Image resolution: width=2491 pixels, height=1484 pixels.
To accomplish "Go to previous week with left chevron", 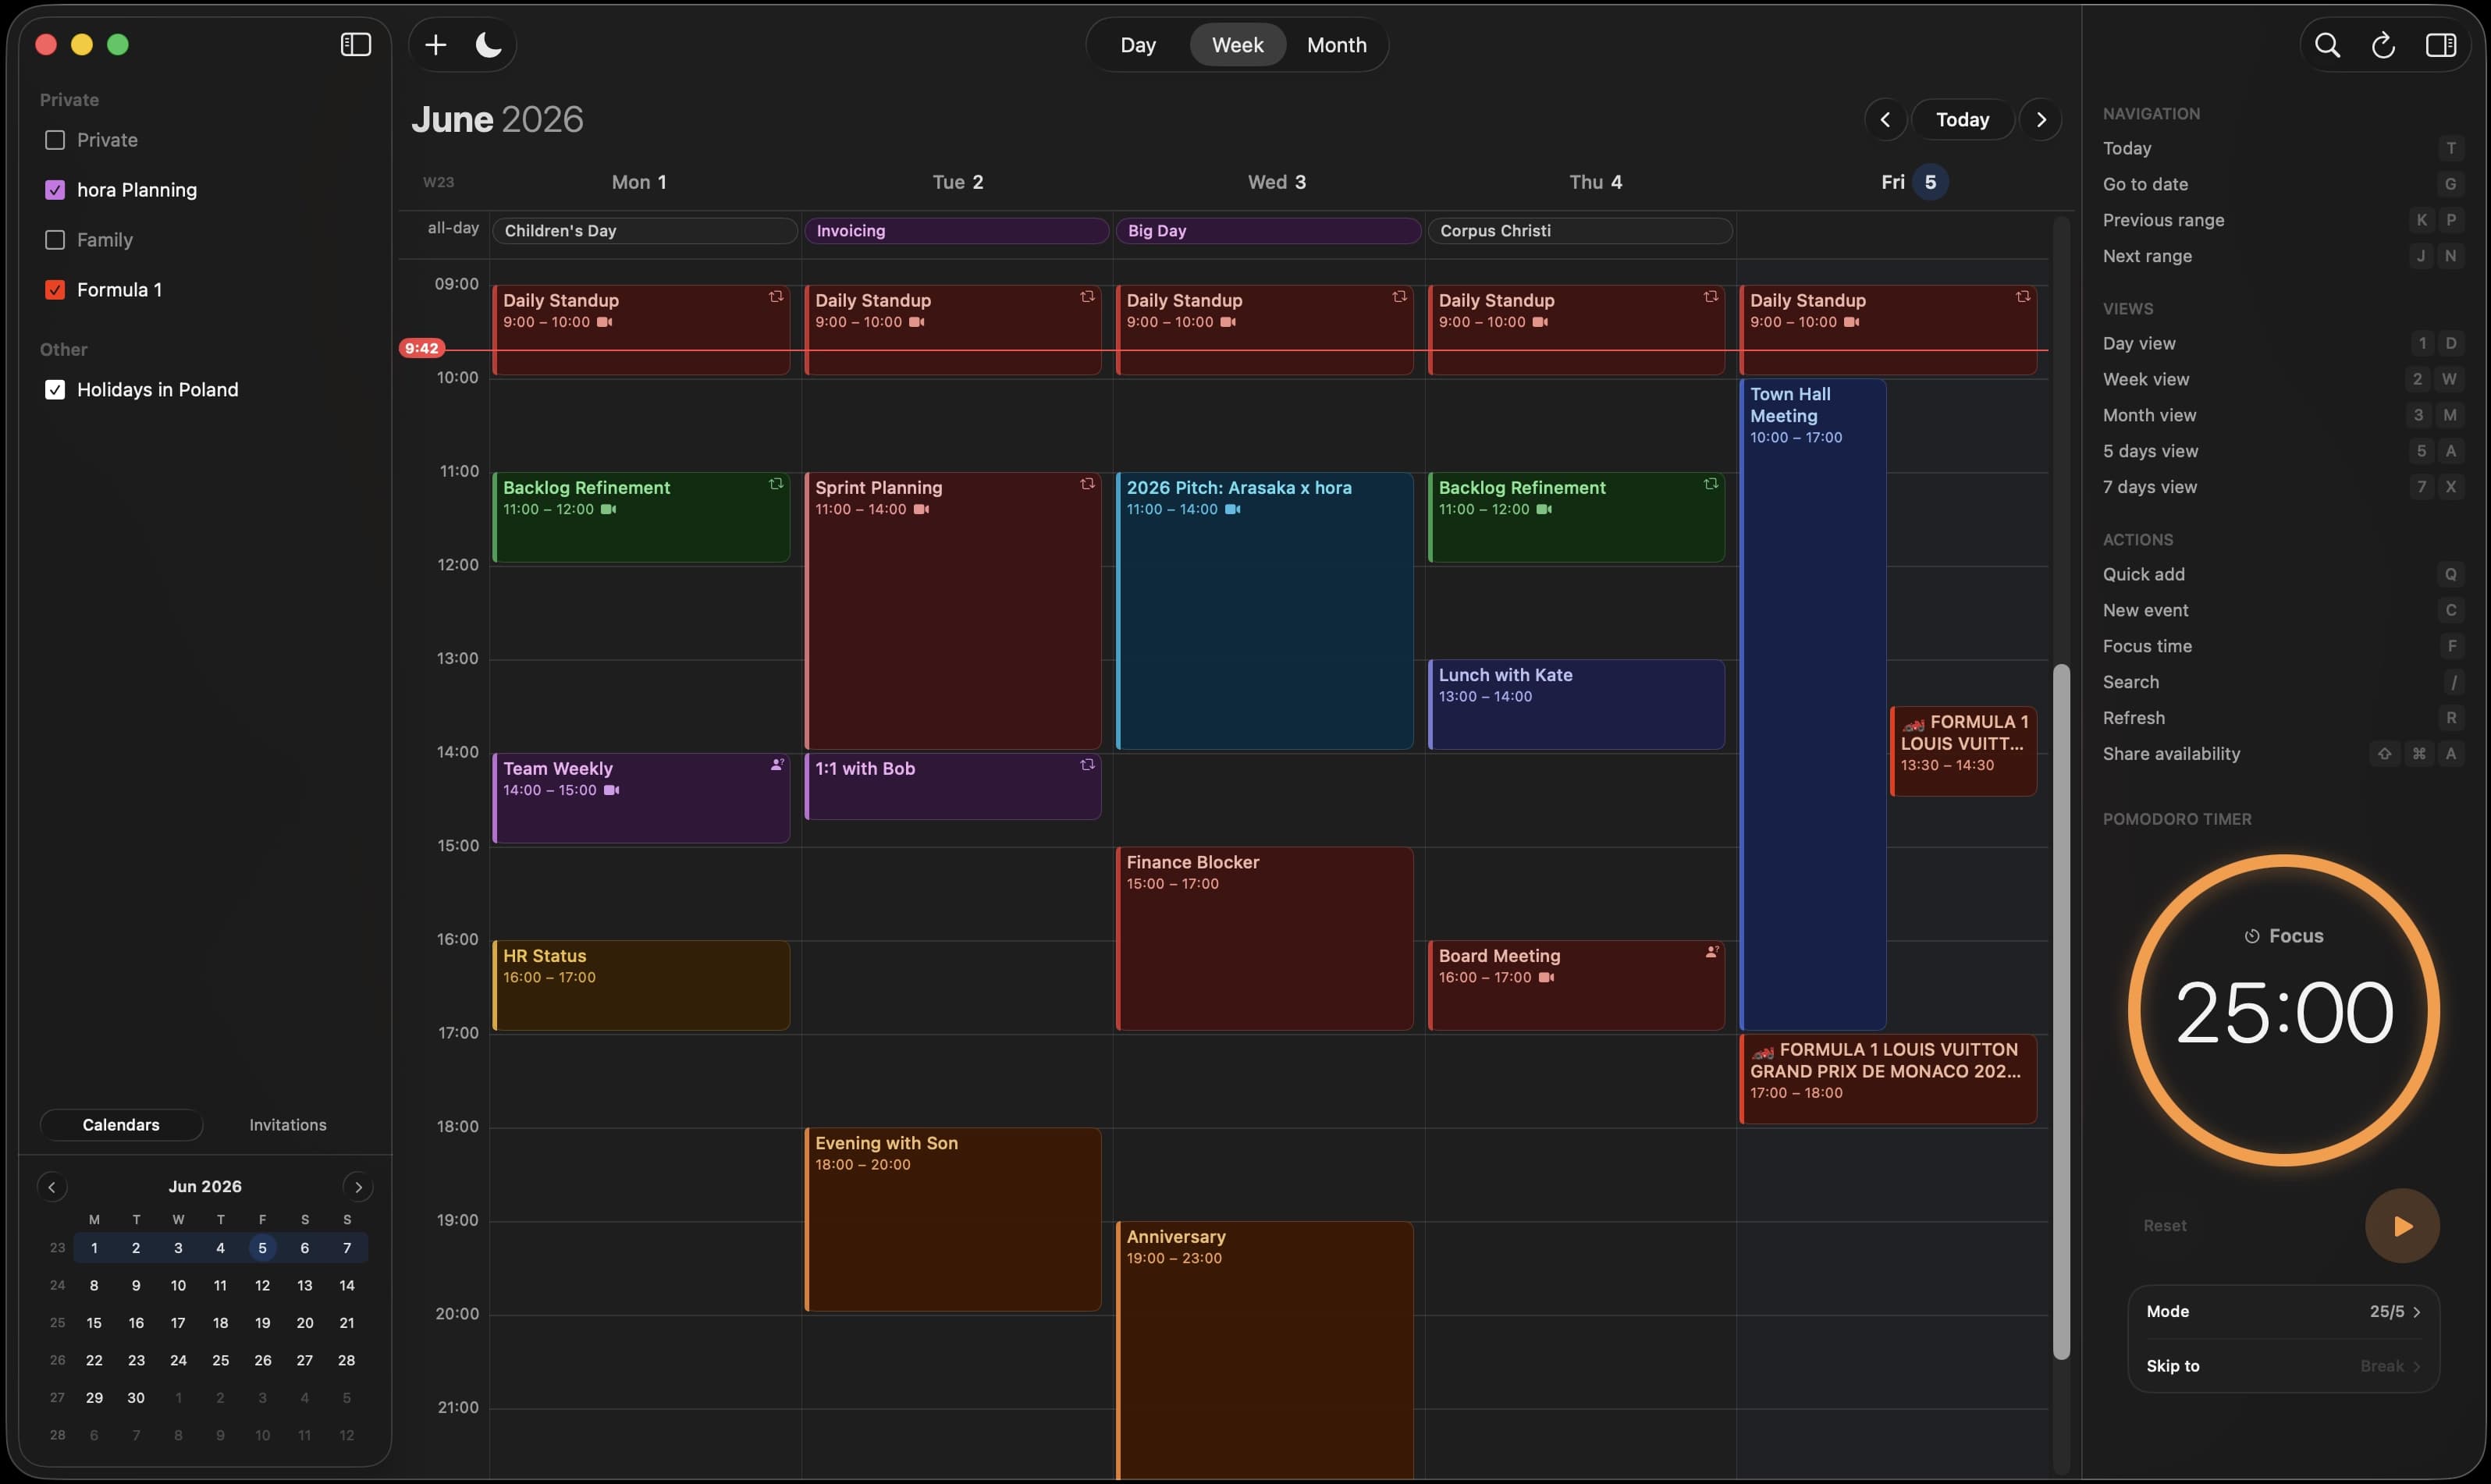I will (x=1885, y=120).
